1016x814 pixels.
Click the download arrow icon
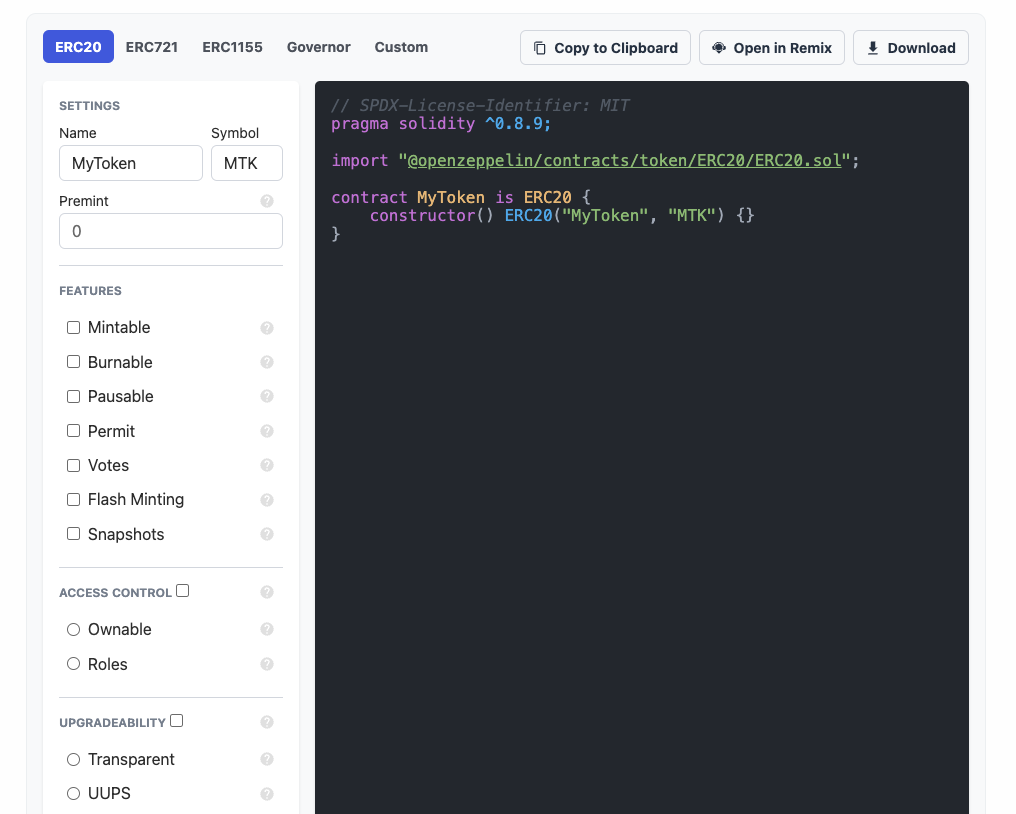pos(873,48)
